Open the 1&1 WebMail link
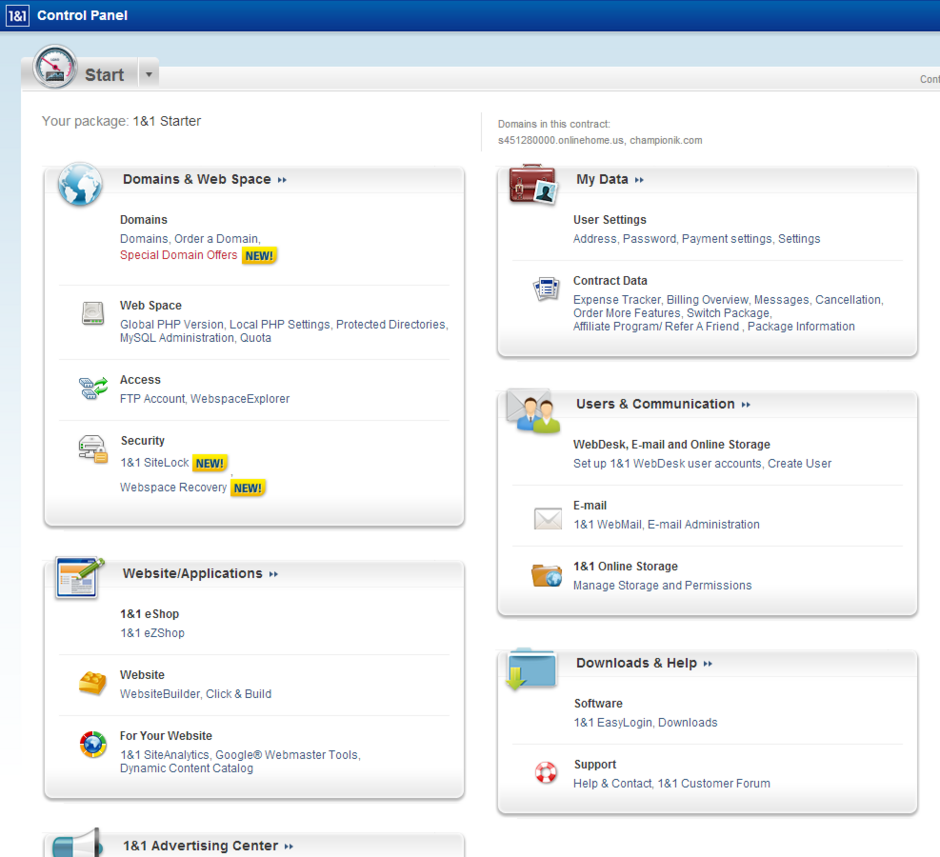 point(608,524)
